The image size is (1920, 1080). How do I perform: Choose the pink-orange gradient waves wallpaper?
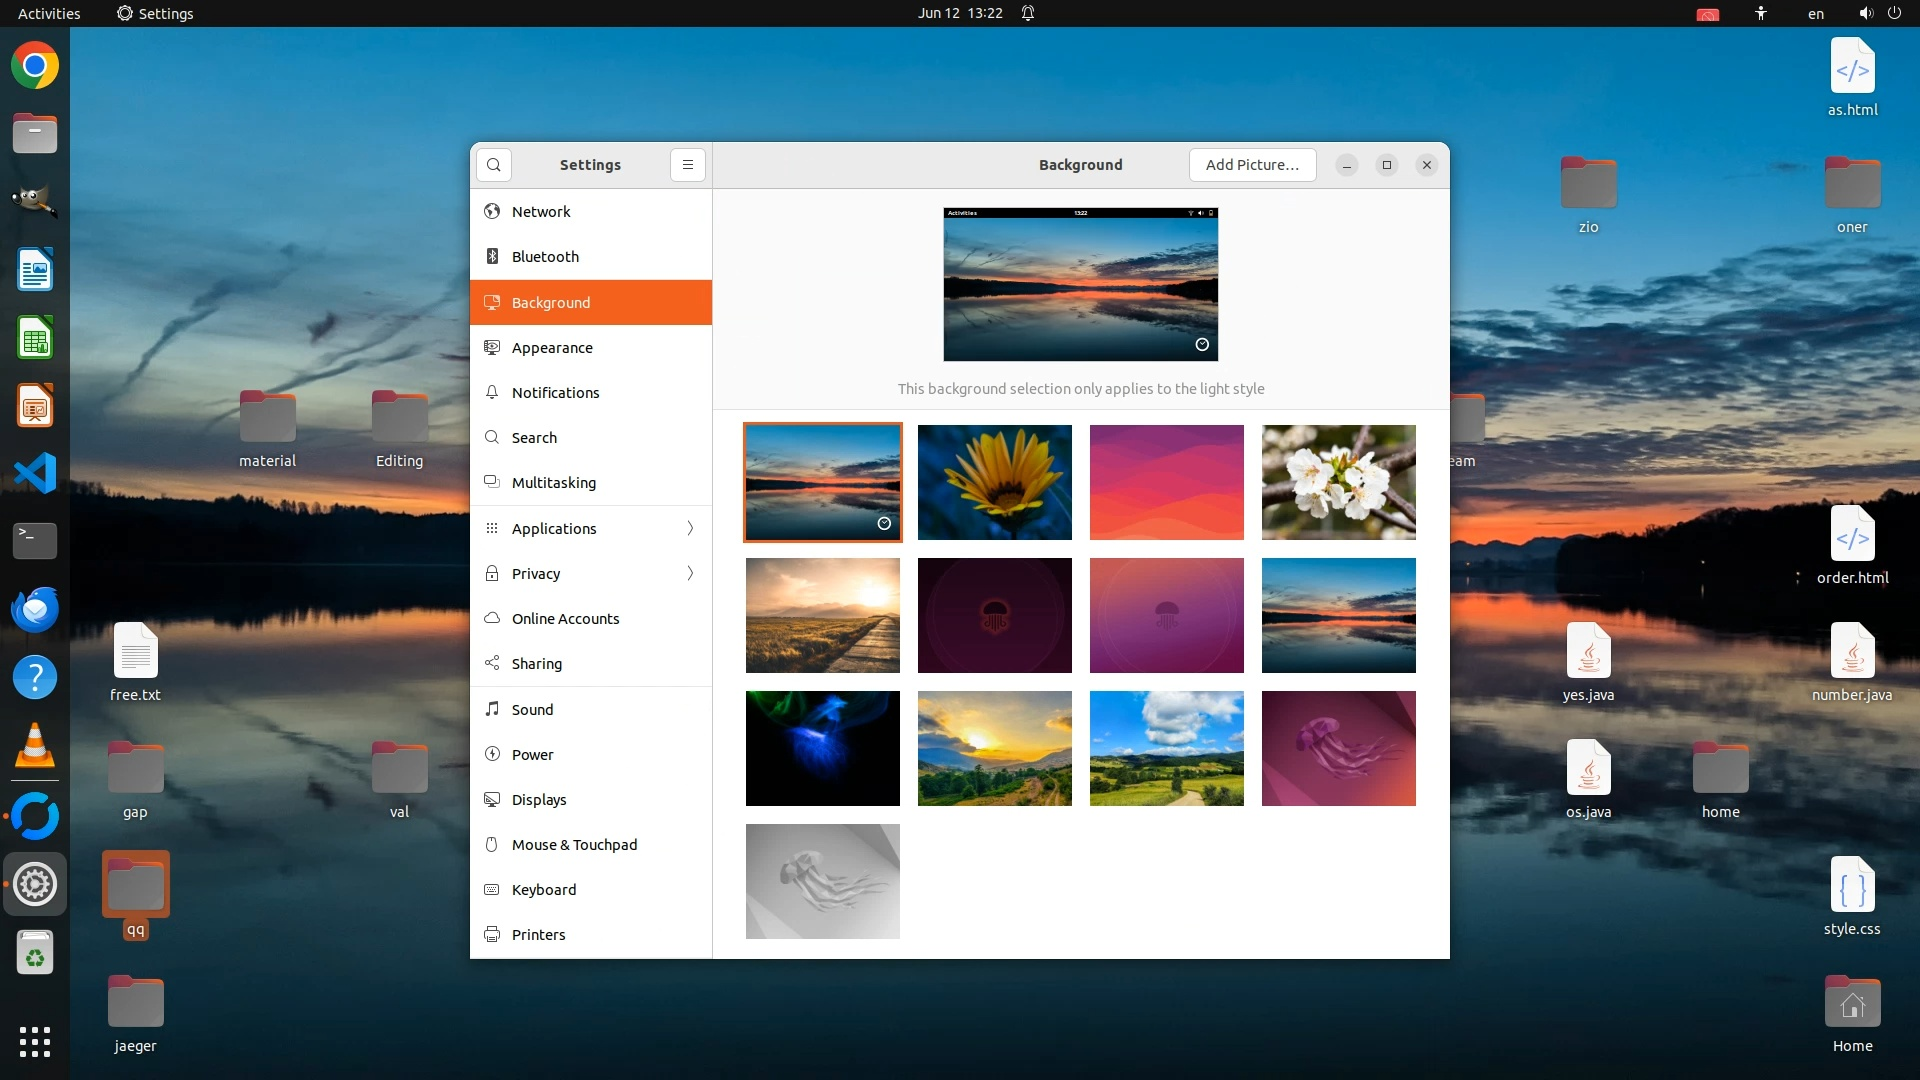point(1166,482)
